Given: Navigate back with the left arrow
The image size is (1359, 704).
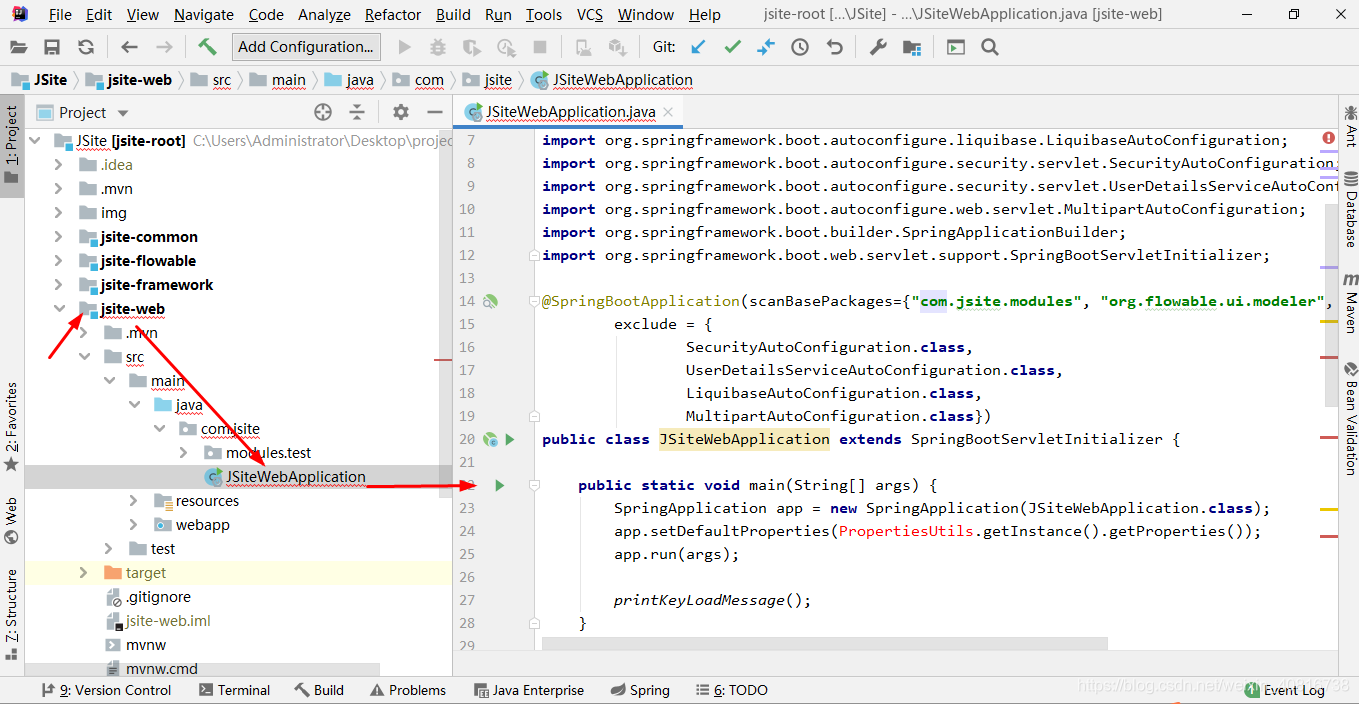Looking at the screenshot, I should (129, 47).
